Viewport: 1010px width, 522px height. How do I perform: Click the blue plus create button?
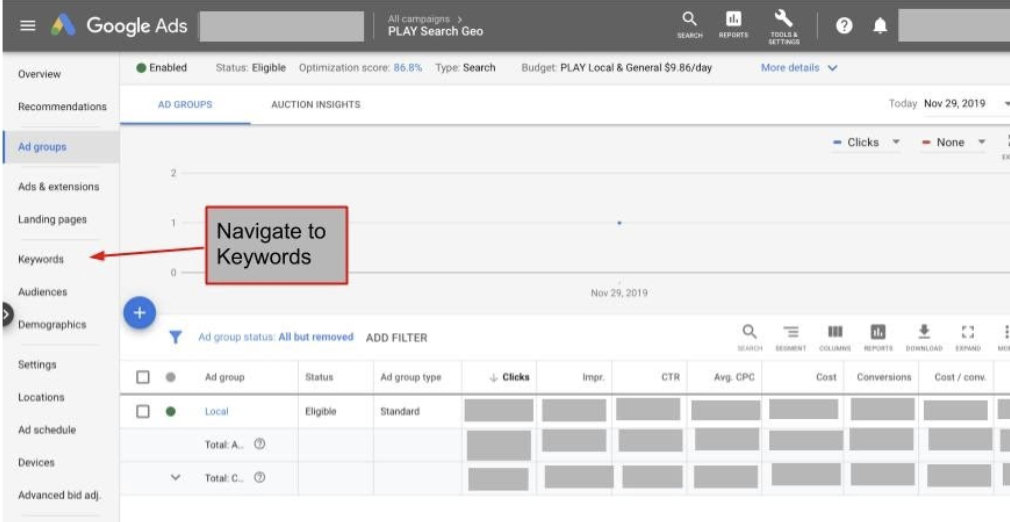tap(140, 313)
